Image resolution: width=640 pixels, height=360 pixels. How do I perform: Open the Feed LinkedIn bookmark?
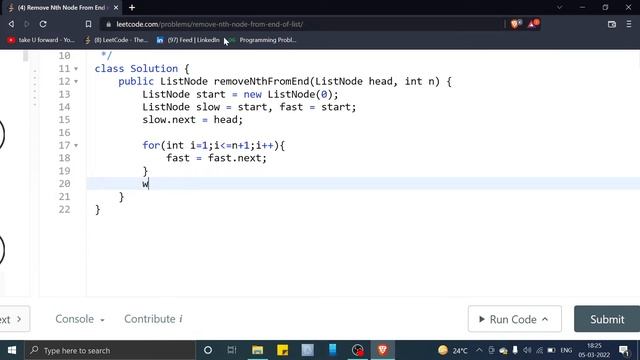pos(188,40)
